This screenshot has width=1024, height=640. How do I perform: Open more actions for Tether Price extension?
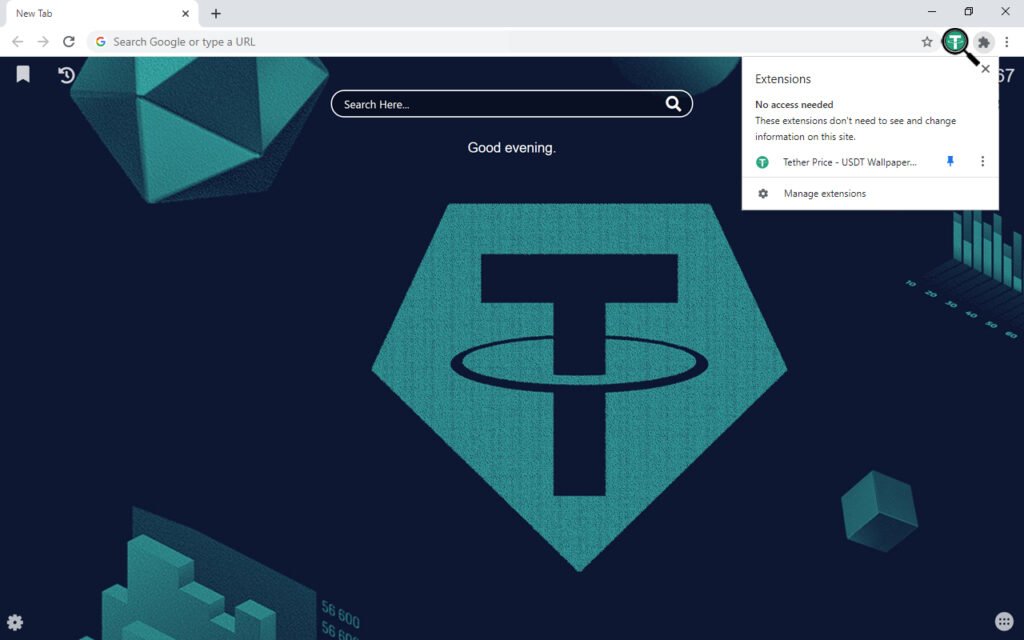tap(982, 162)
